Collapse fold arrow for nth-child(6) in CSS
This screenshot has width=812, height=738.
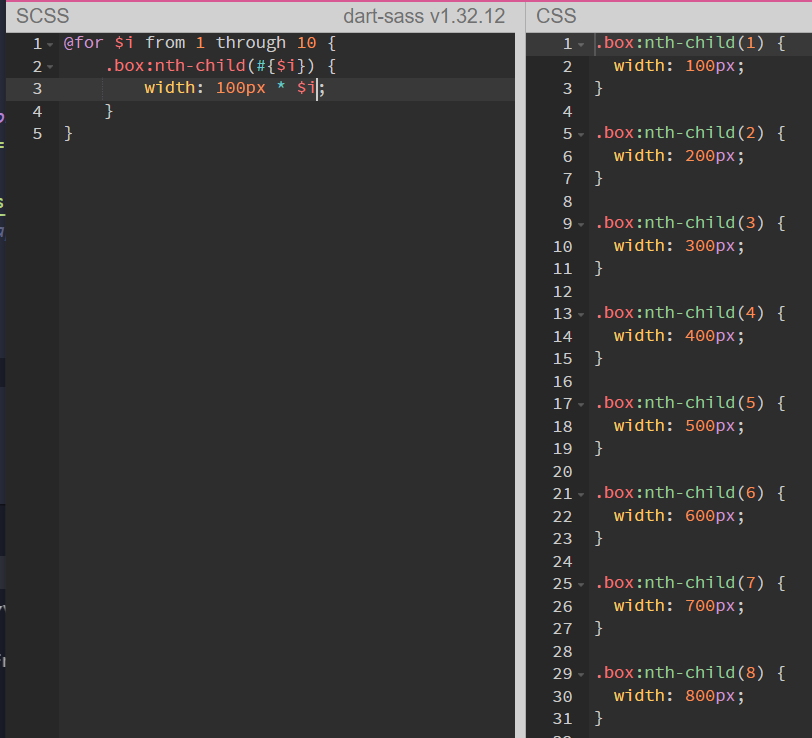(581, 495)
